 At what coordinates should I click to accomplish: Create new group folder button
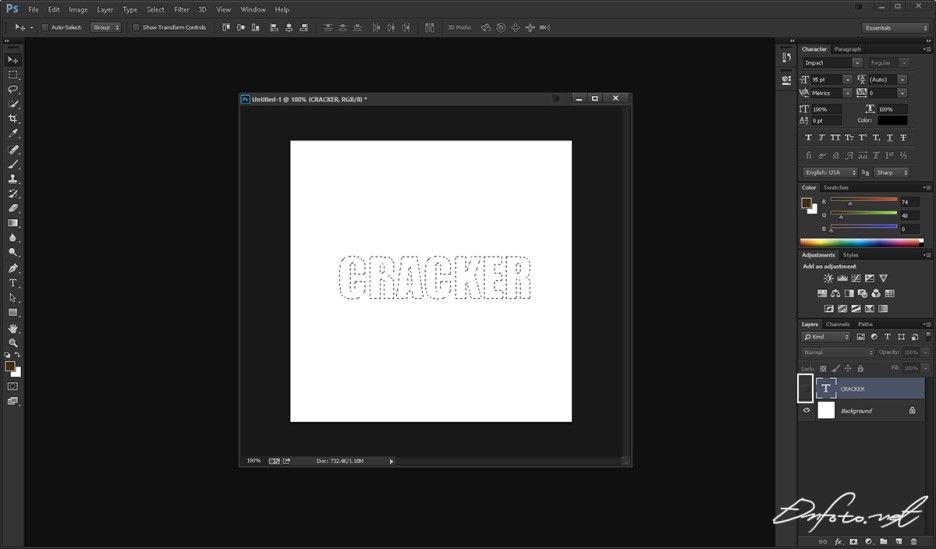pos(883,541)
